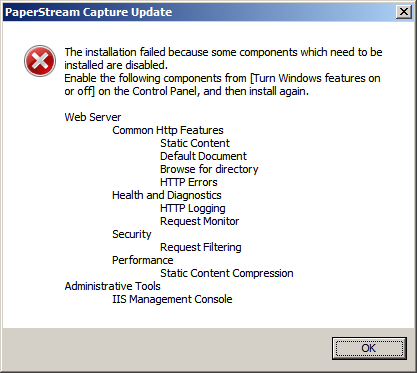Viewport: 417px width, 373px height.
Task: Click the PaperStream Capture Update title bar
Action: click(x=198, y=12)
